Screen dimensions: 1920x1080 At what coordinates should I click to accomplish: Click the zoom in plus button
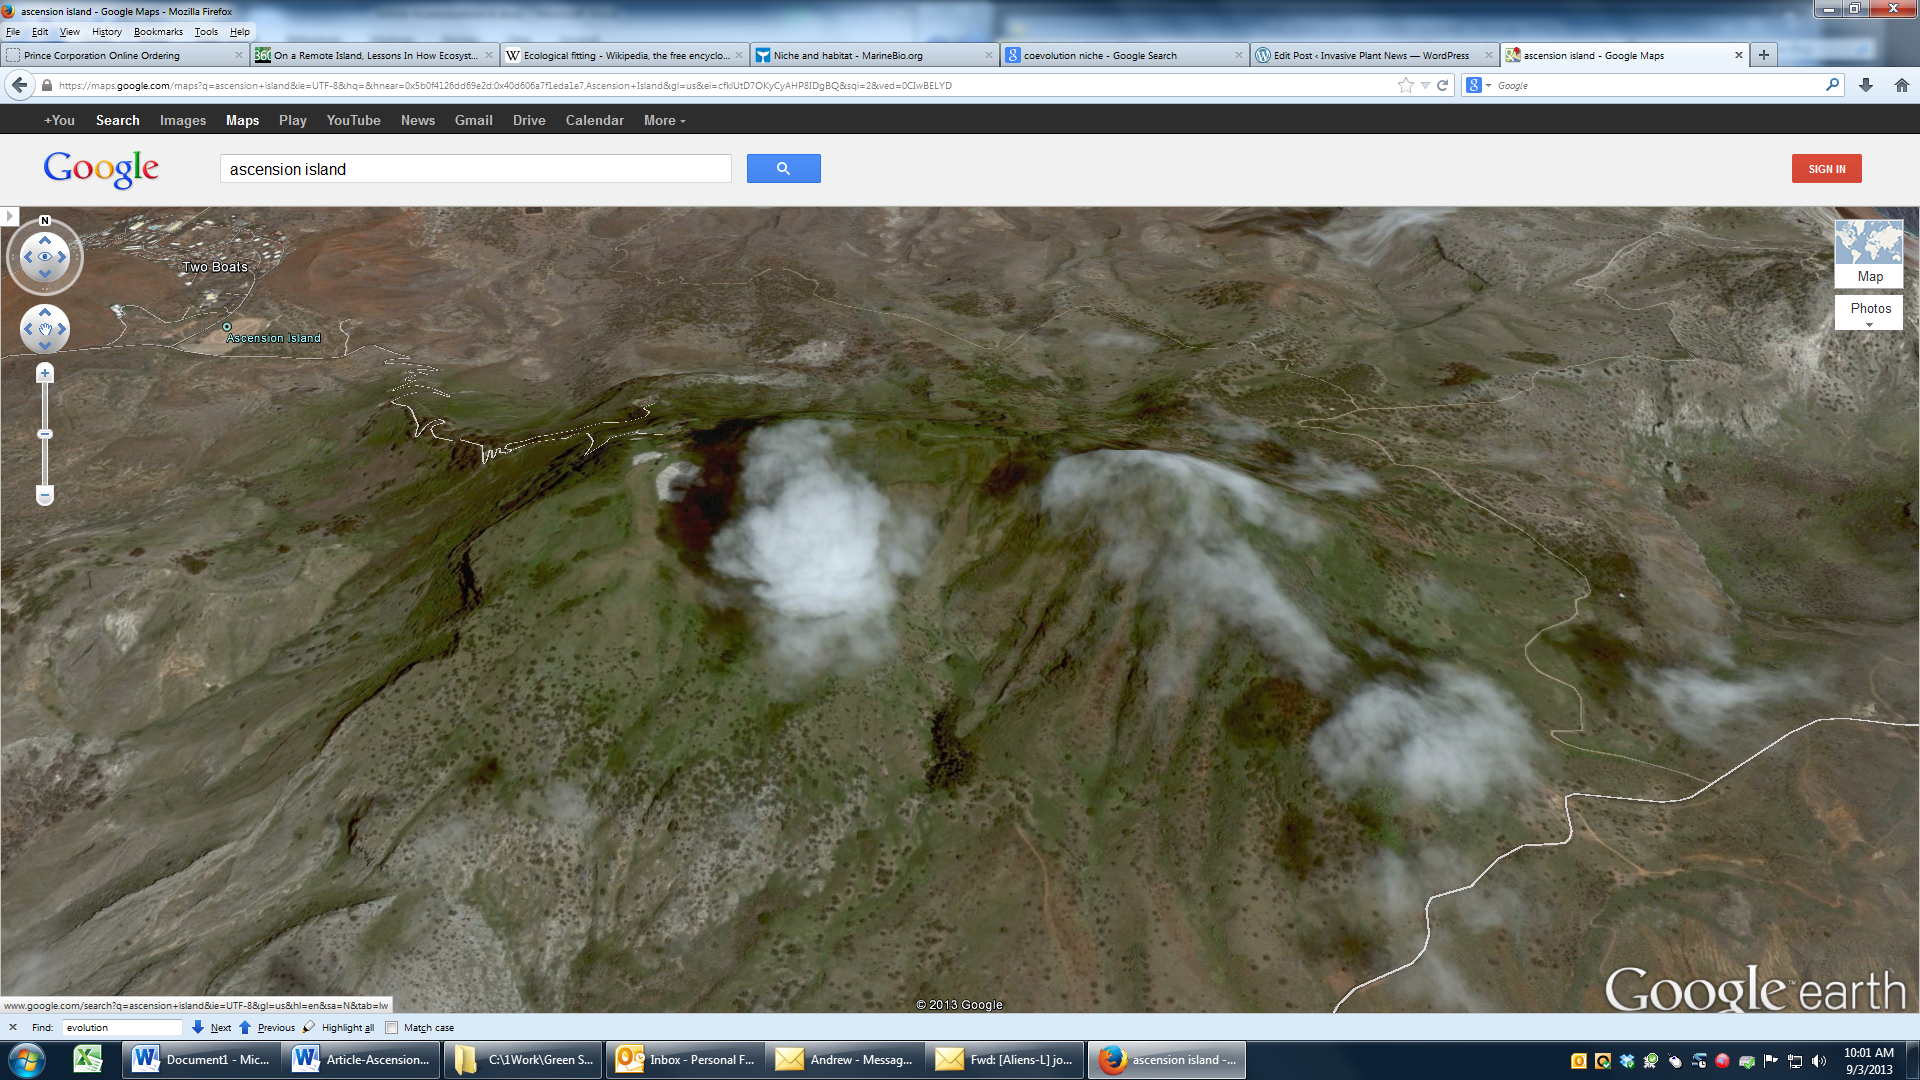tap(45, 374)
